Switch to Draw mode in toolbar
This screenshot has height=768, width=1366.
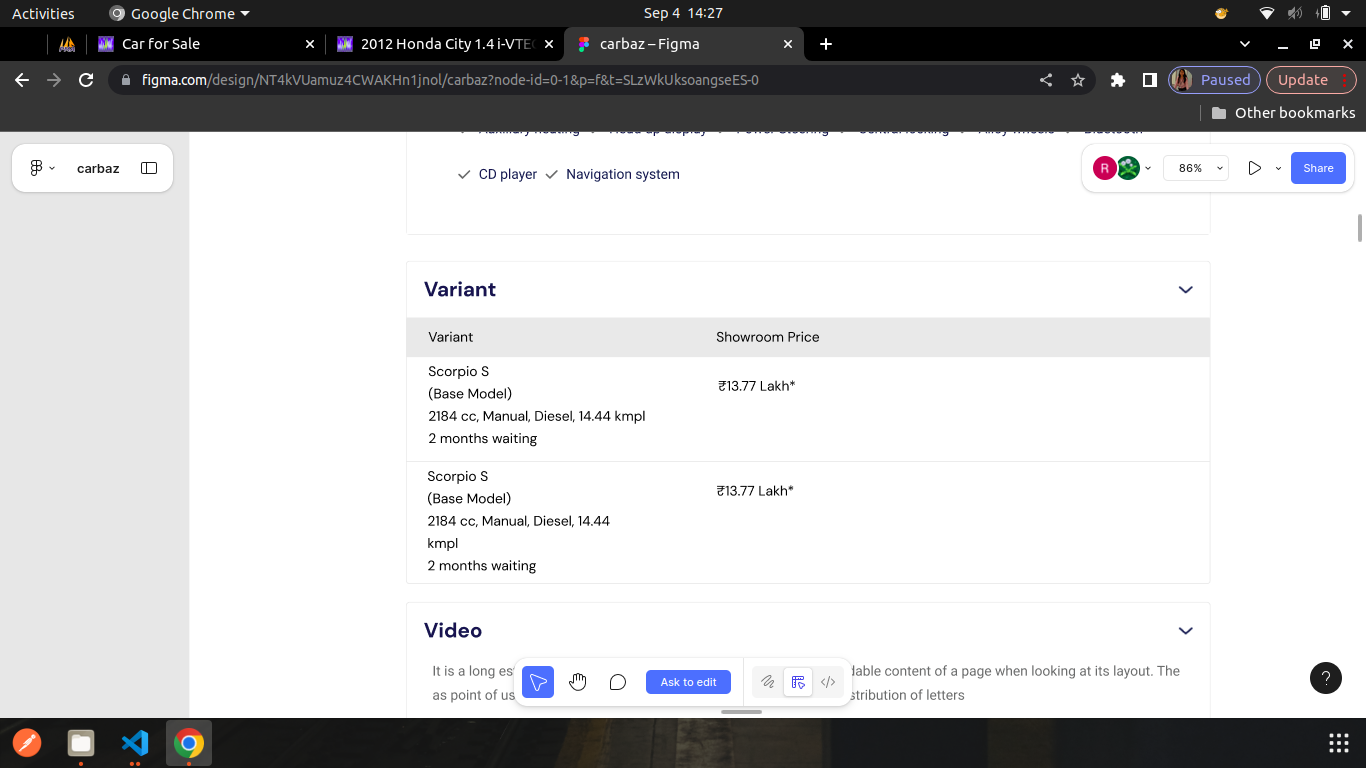[x=767, y=682]
